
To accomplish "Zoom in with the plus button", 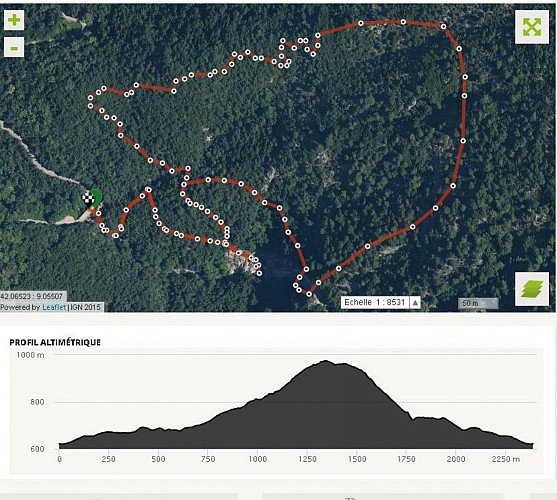I will click(14, 20).
